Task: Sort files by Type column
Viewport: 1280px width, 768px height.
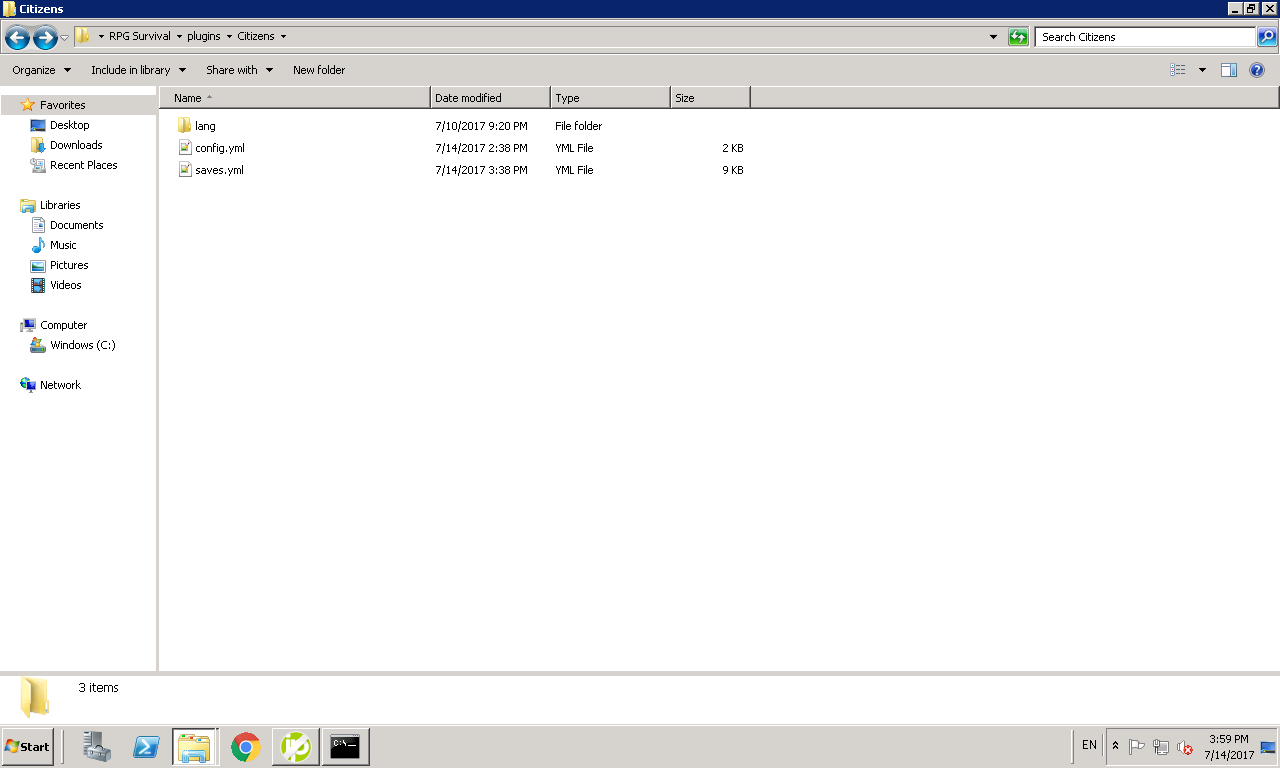Action: [610, 98]
